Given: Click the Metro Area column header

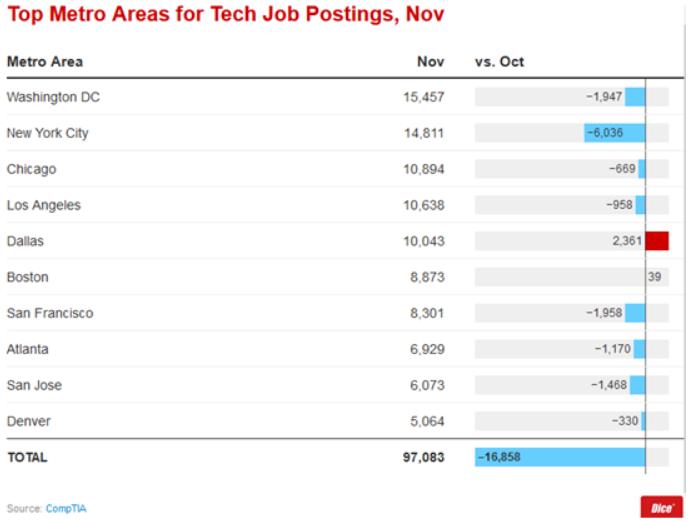Looking at the screenshot, I should pos(45,62).
